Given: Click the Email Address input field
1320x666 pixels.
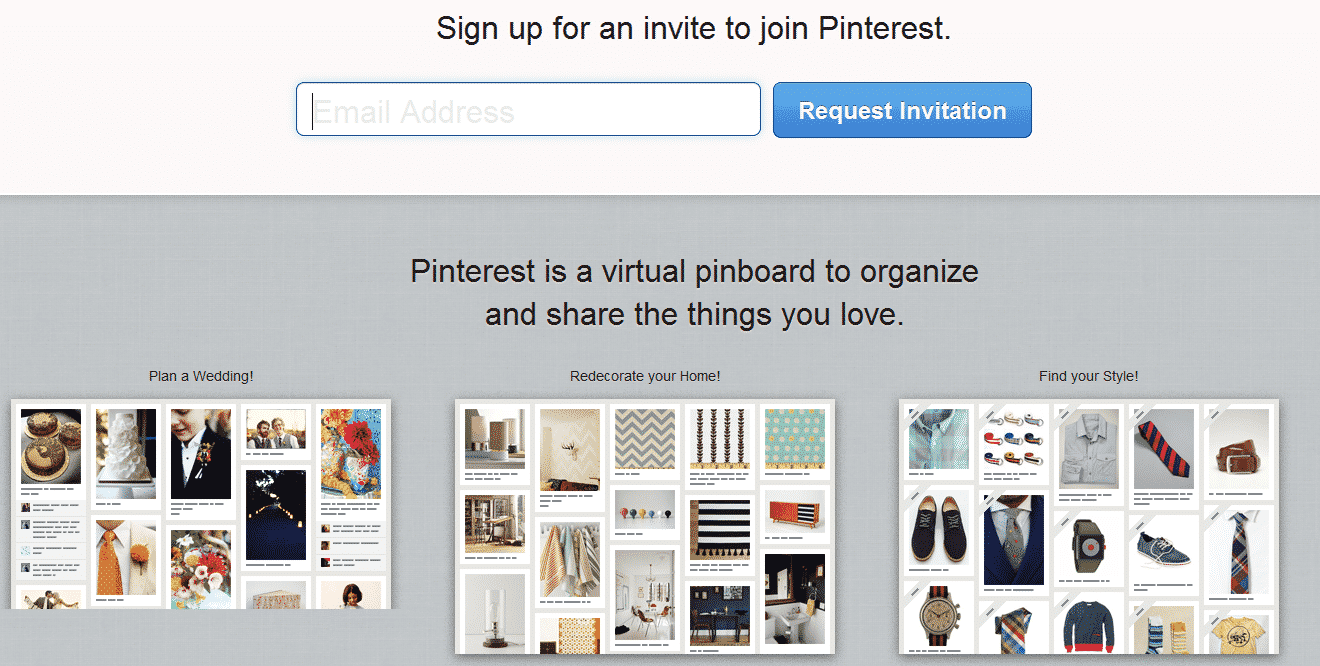Looking at the screenshot, I should 528,110.
